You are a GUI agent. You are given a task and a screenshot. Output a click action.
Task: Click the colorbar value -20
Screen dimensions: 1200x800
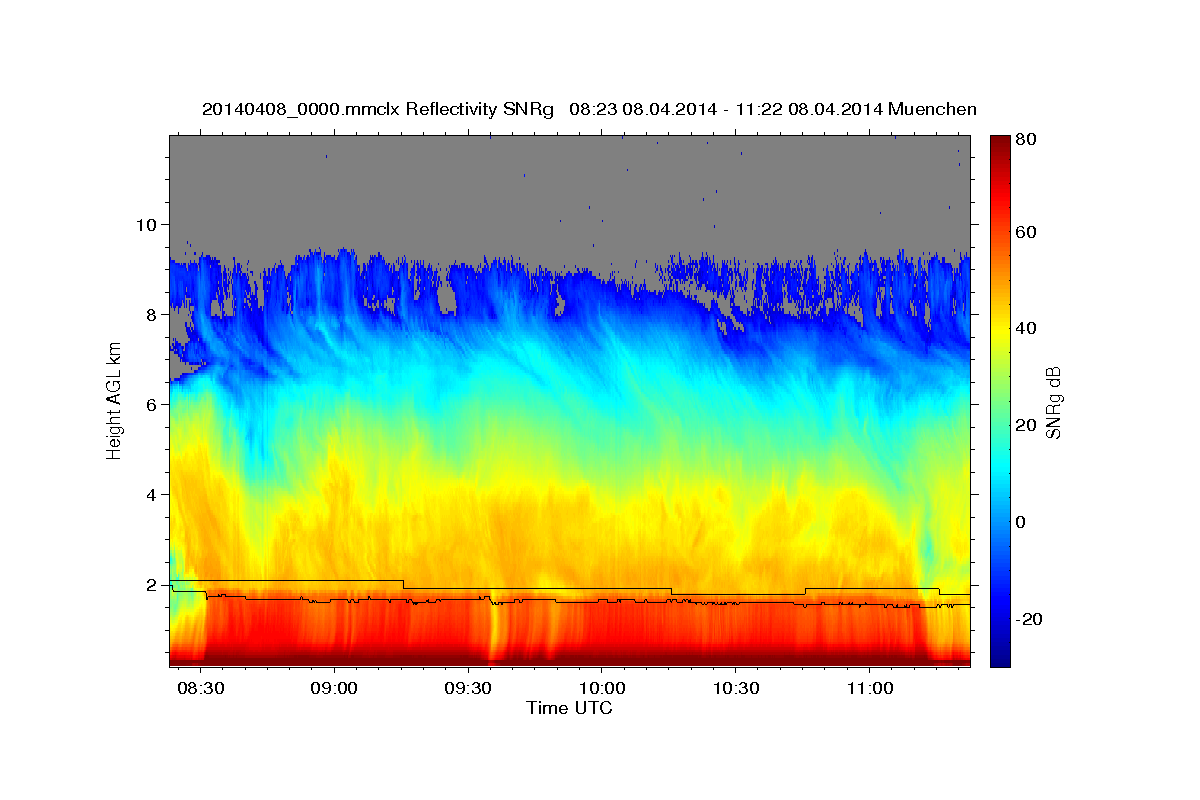tap(1030, 619)
